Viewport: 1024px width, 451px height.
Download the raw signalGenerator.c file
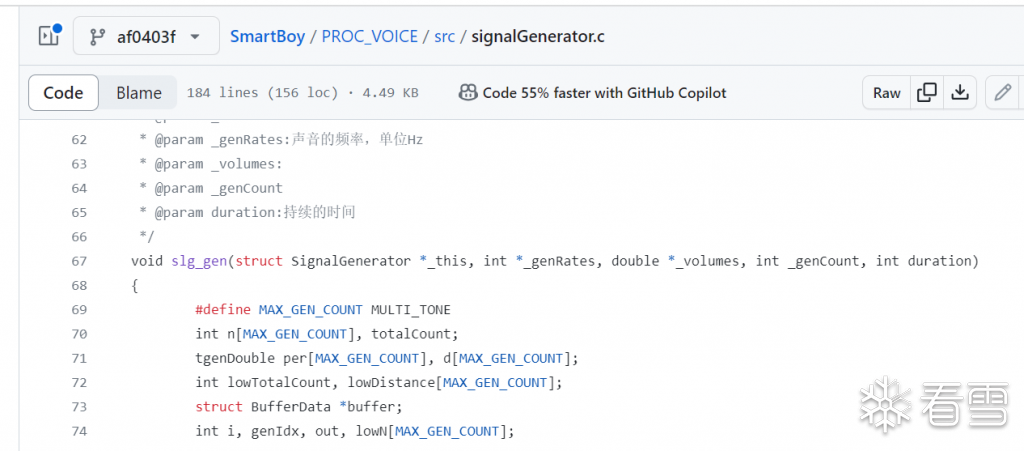959,93
